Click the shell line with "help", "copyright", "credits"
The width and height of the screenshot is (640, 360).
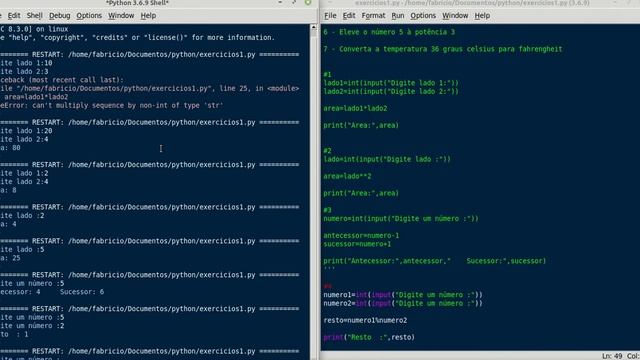[138, 38]
